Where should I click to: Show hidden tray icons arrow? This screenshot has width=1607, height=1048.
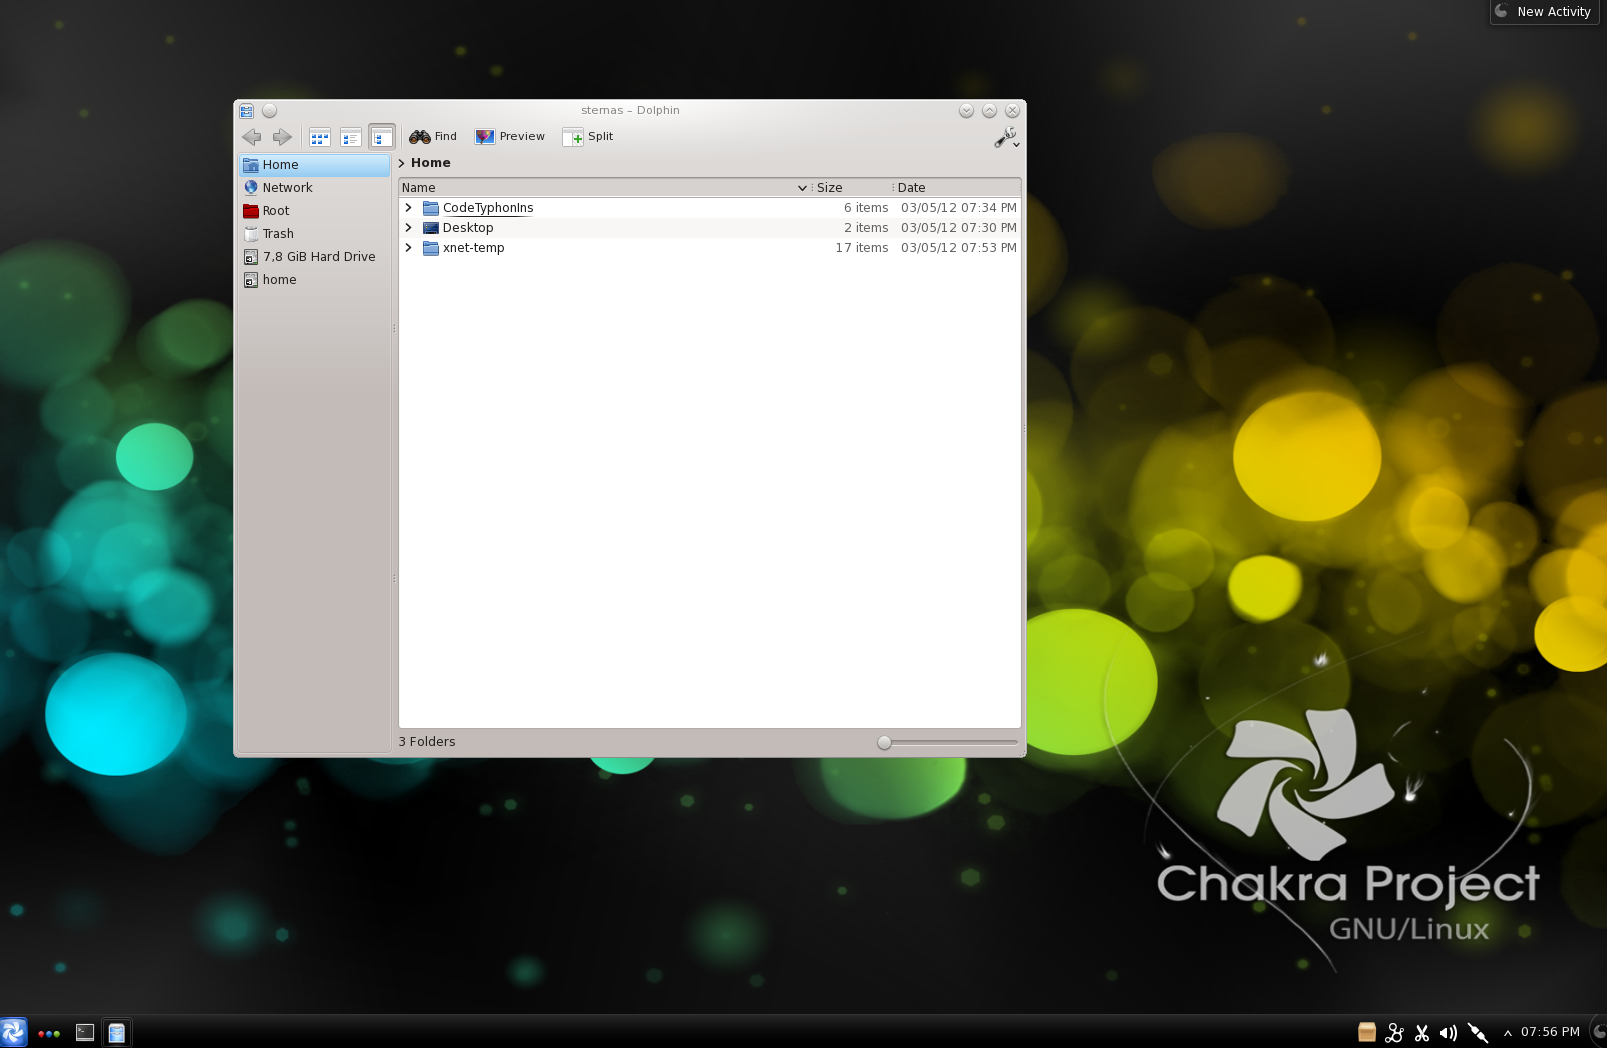pos(1507,1034)
